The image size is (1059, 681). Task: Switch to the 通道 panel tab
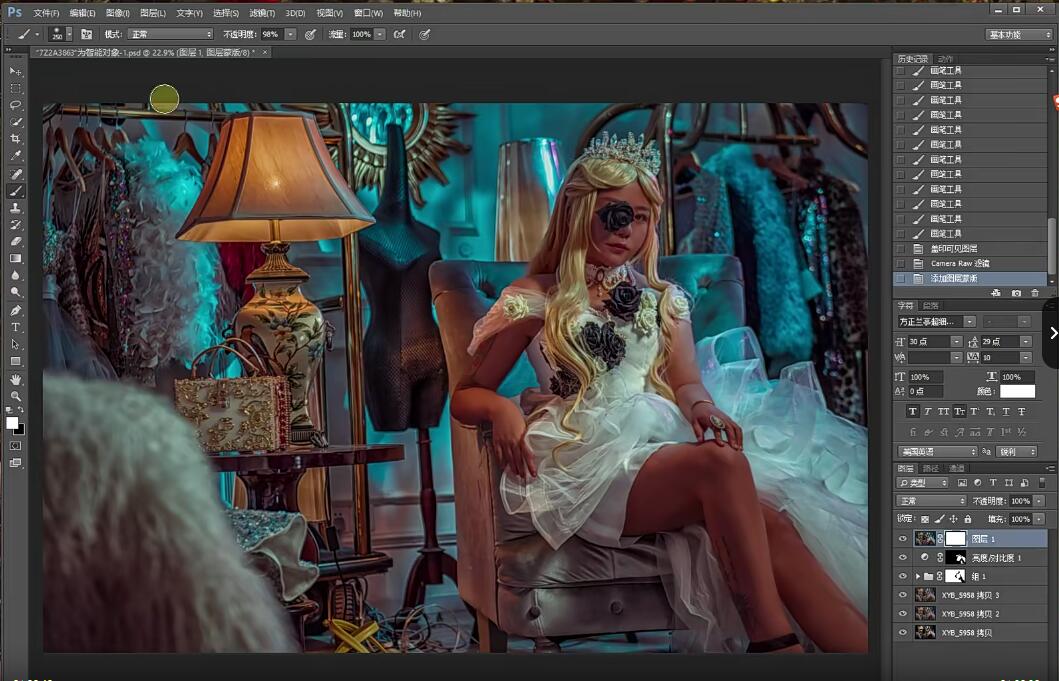[957, 468]
